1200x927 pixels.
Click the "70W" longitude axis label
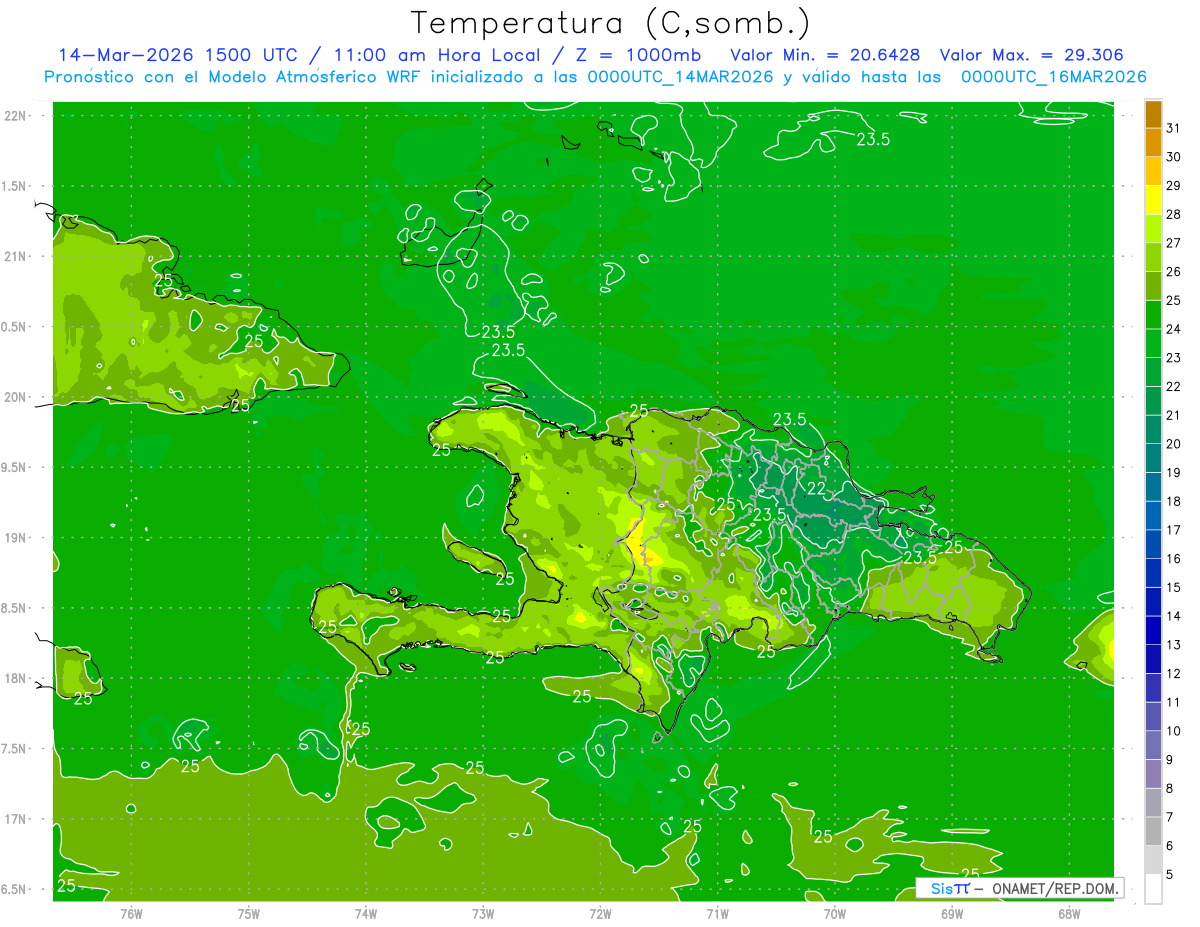point(835,913)
